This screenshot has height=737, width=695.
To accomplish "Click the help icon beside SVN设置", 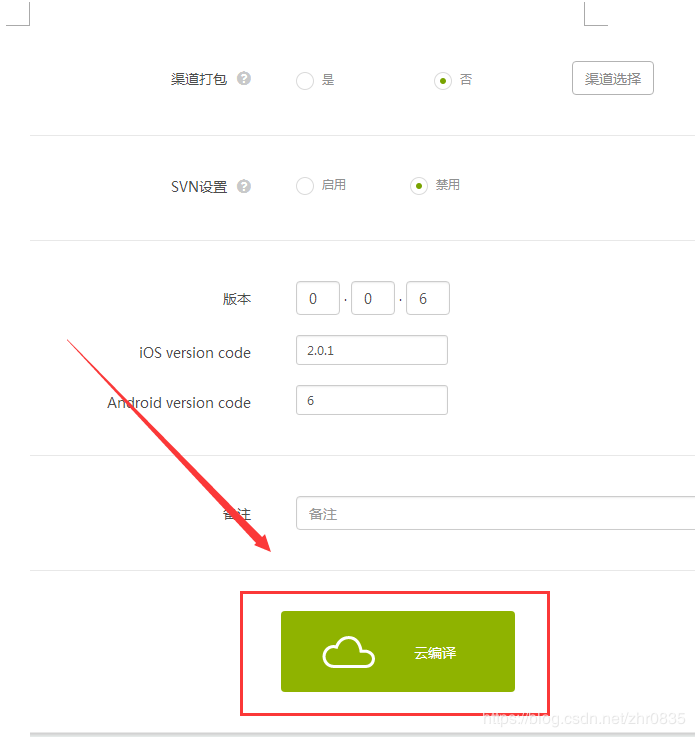I will coord(243,187).
